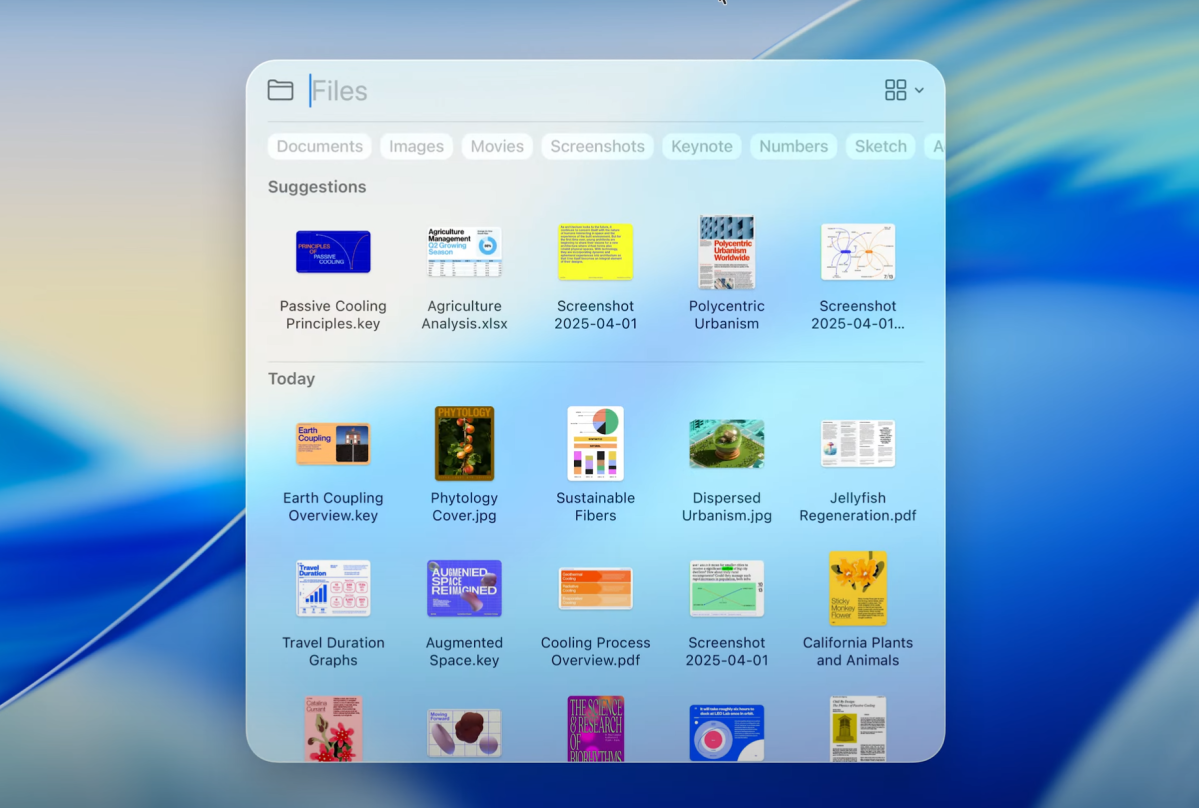Click the 'California Plants and Animals' file name
The image size is (1199, 808).
tap(858, 651)
